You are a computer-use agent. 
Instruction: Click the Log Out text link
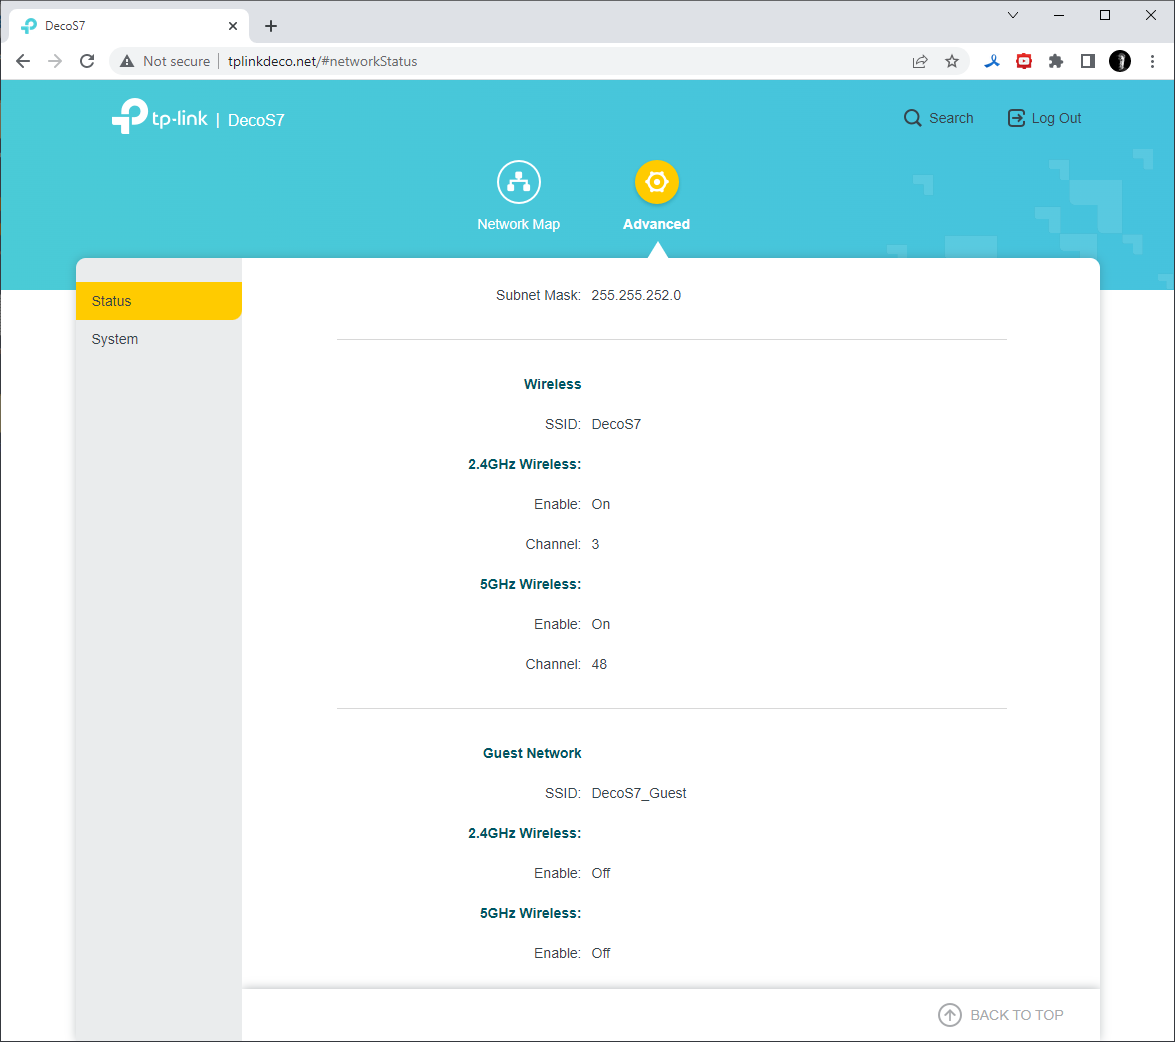coord(1056,118)
